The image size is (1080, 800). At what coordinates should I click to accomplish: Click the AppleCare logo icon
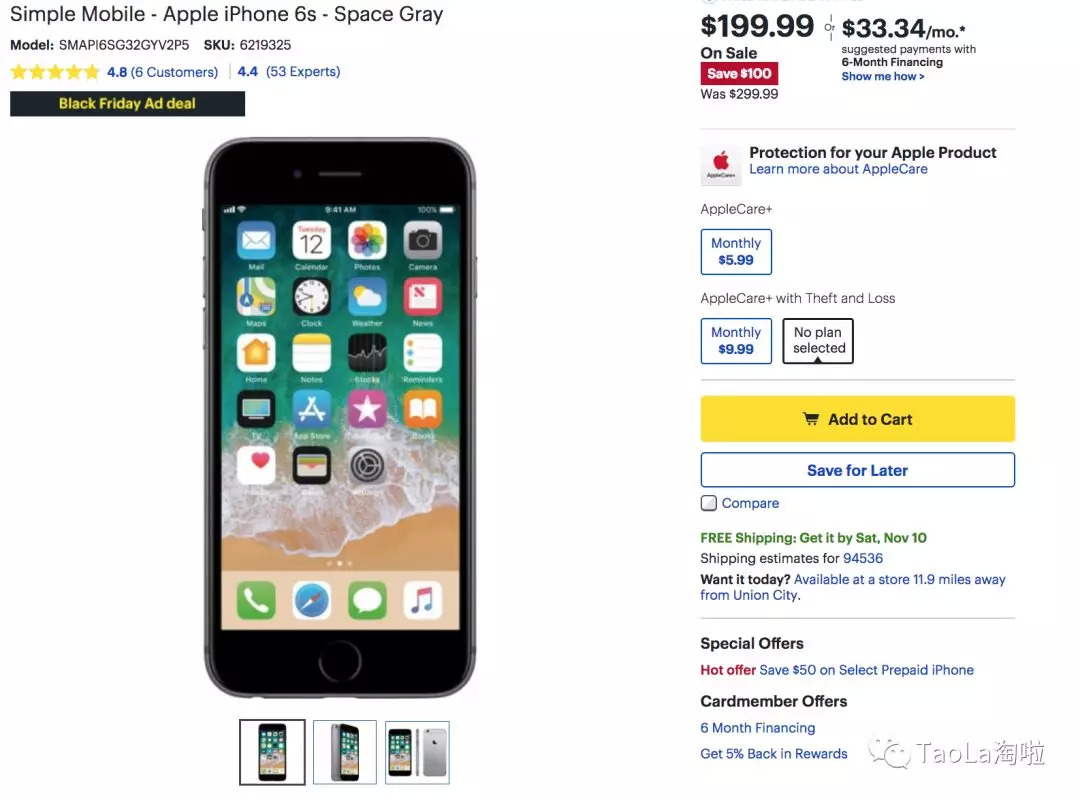[x=720, y=165]
